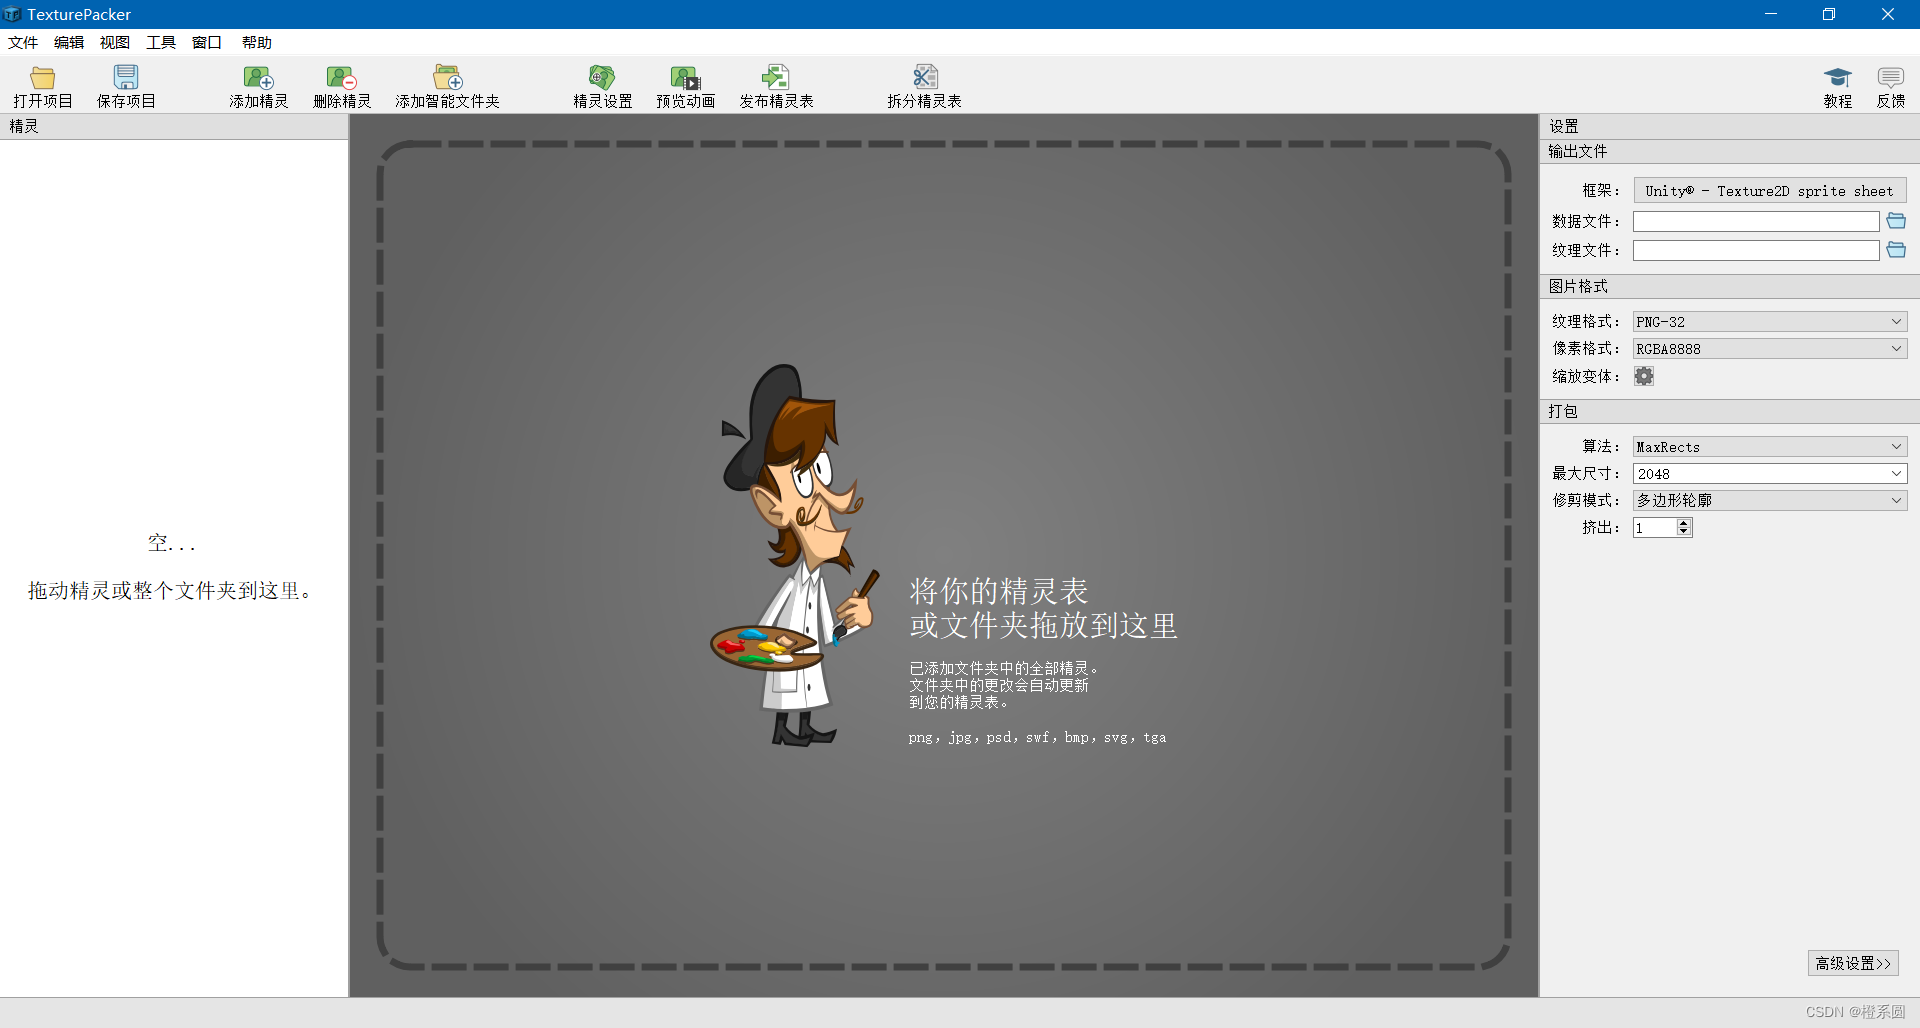Click the png, jpg, psd formats text
This screenshot has width=1920, height=1028.
point(1037,737)
